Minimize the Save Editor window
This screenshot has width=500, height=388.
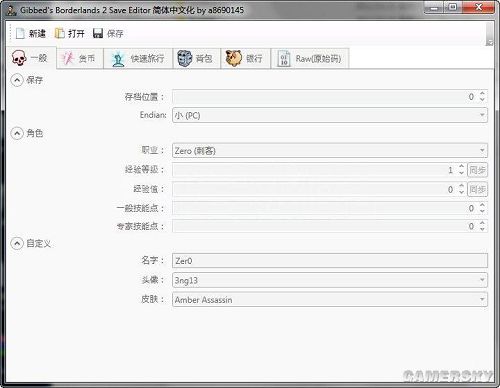(434, 7)
